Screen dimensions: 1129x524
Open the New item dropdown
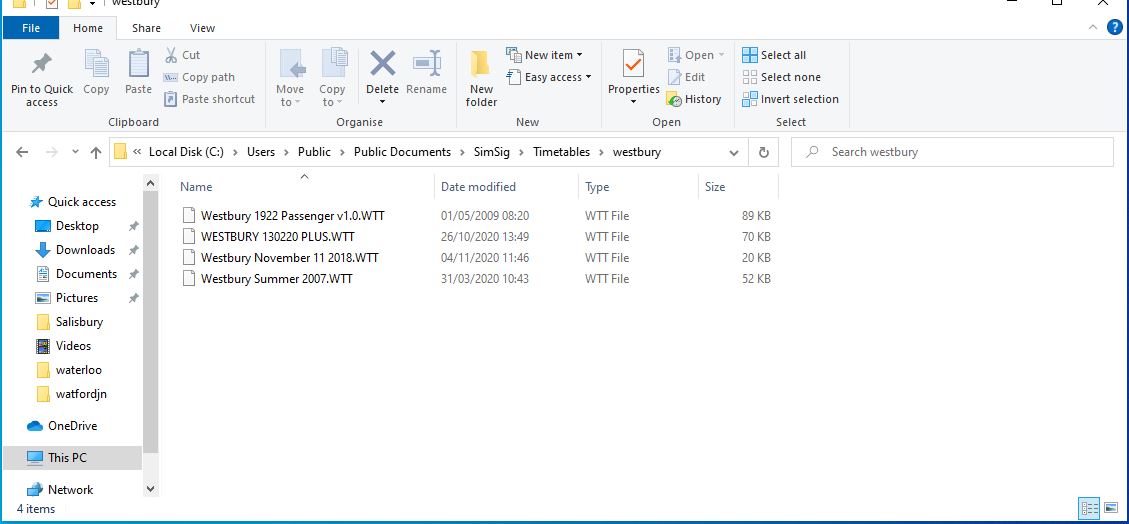point(544,55)
